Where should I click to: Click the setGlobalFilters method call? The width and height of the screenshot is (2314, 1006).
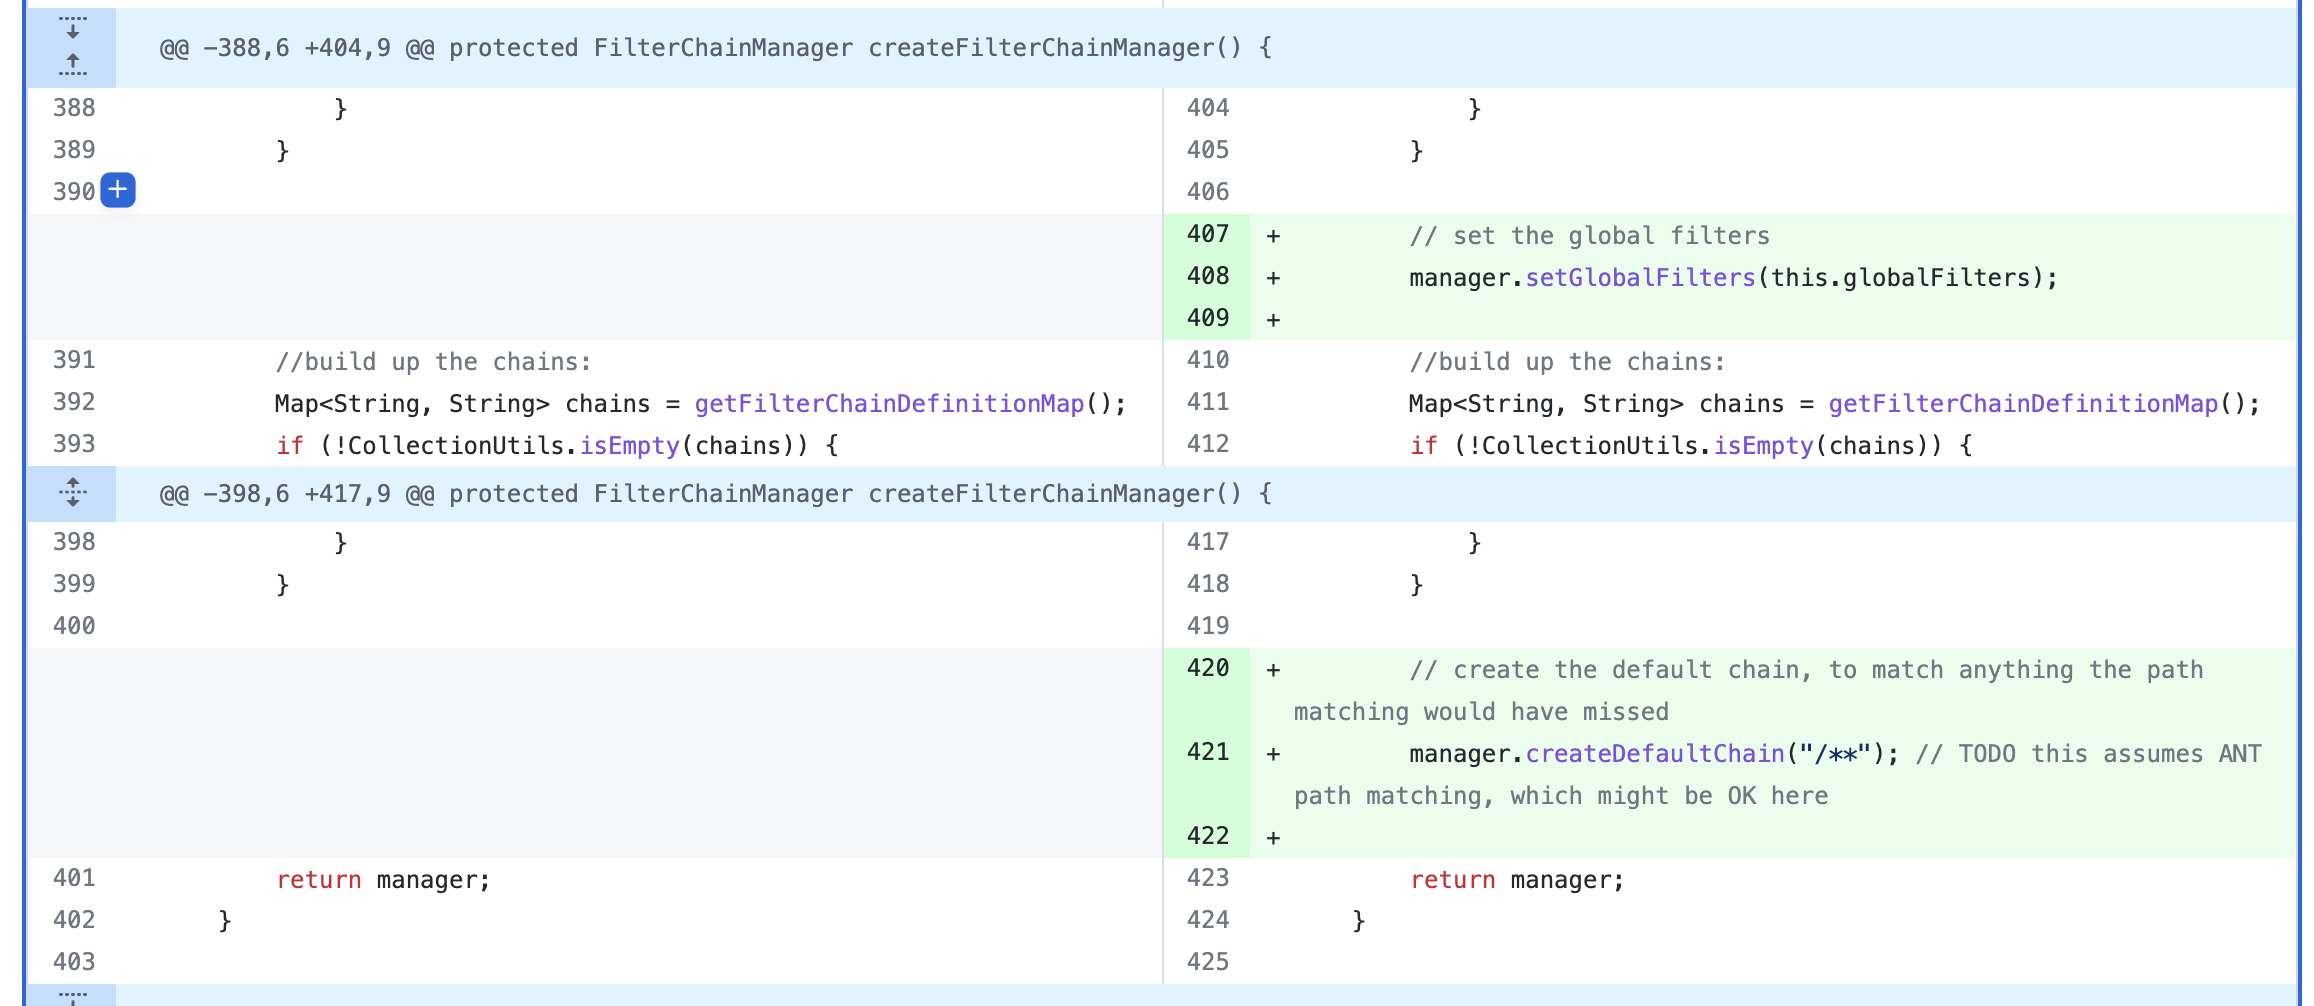(1640, 278)
